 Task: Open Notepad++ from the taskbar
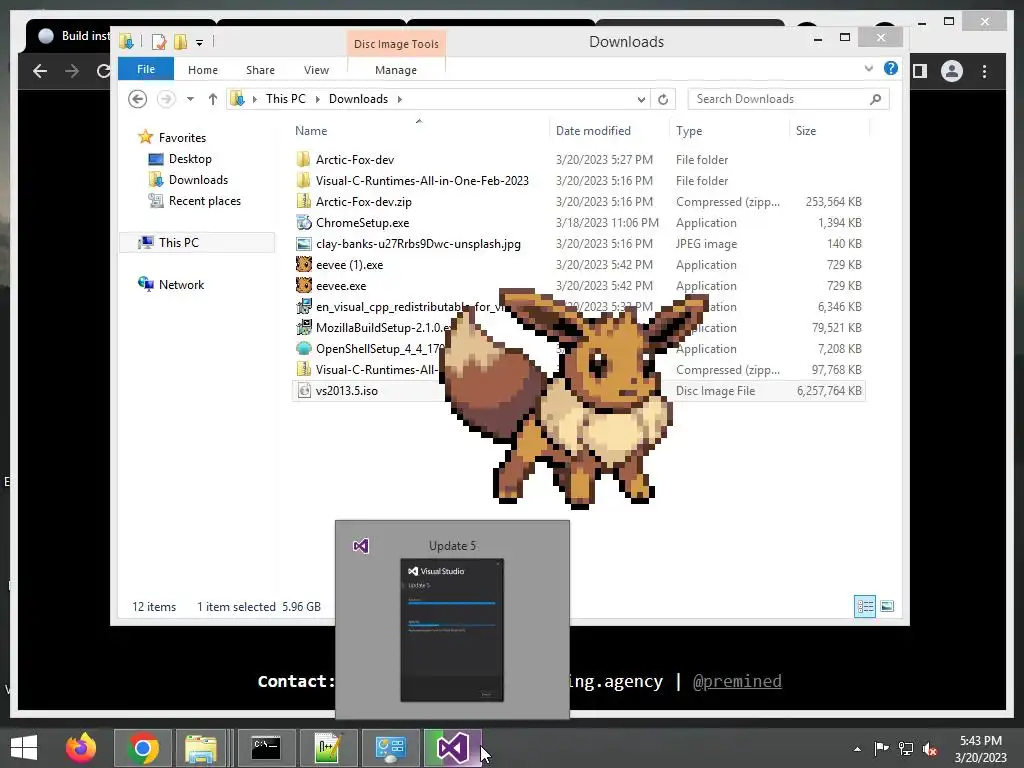click(328, 748)
